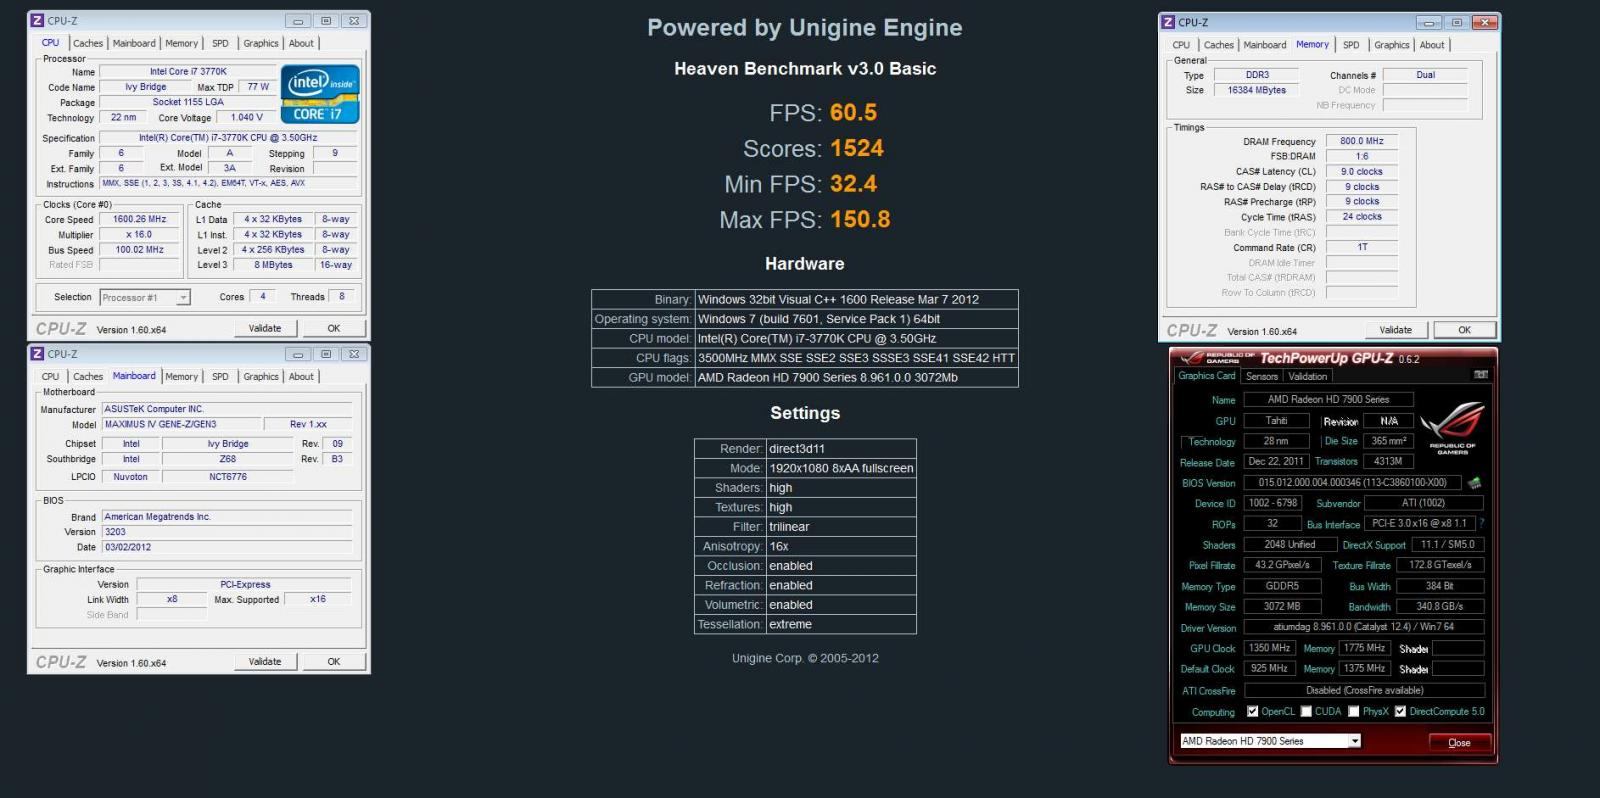Click the CPU Name field Intel Core i7 3770K
Viewport: 1600px width, 798px height.
pos(188,72)
